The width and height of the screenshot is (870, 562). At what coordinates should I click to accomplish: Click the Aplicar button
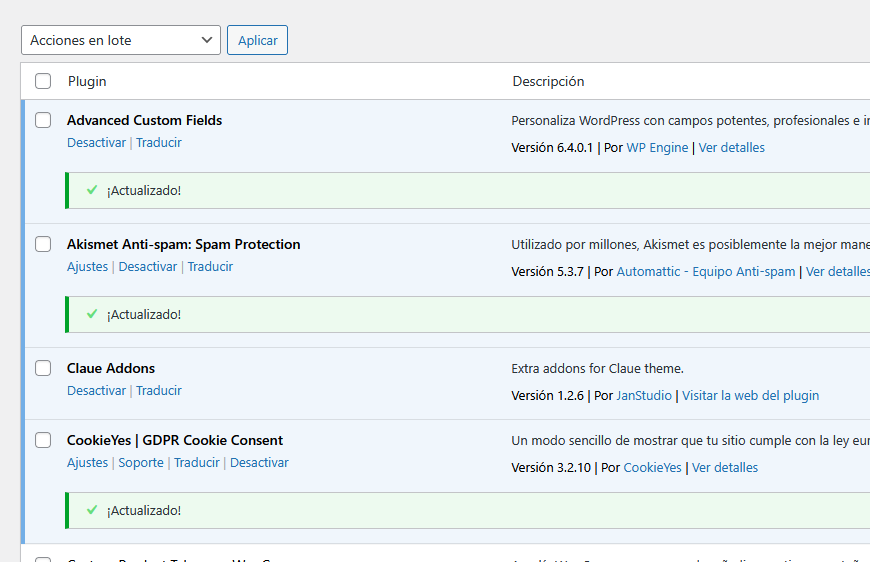pyautogui.click(x=257, y=40)
